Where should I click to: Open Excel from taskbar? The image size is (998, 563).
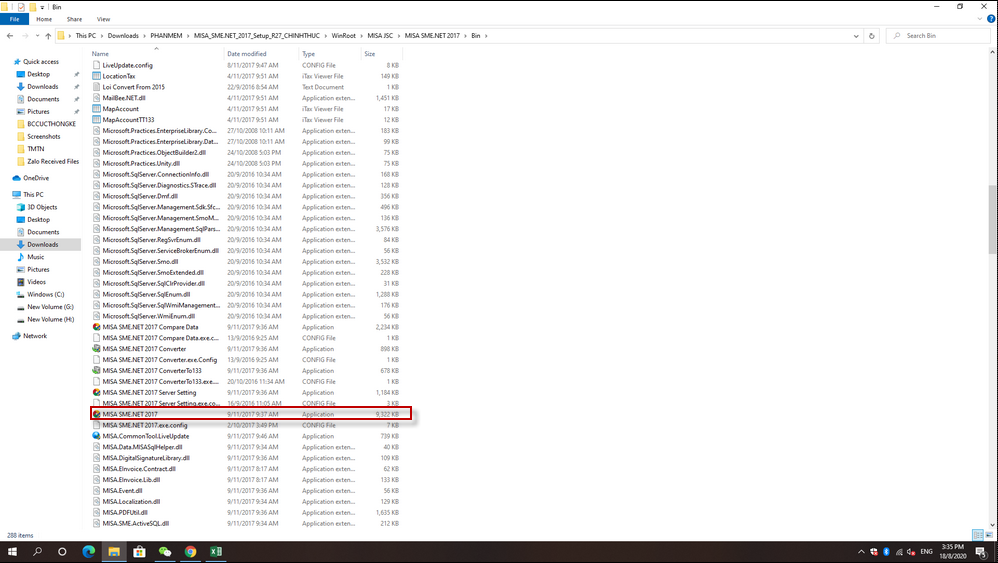point(216,552)
